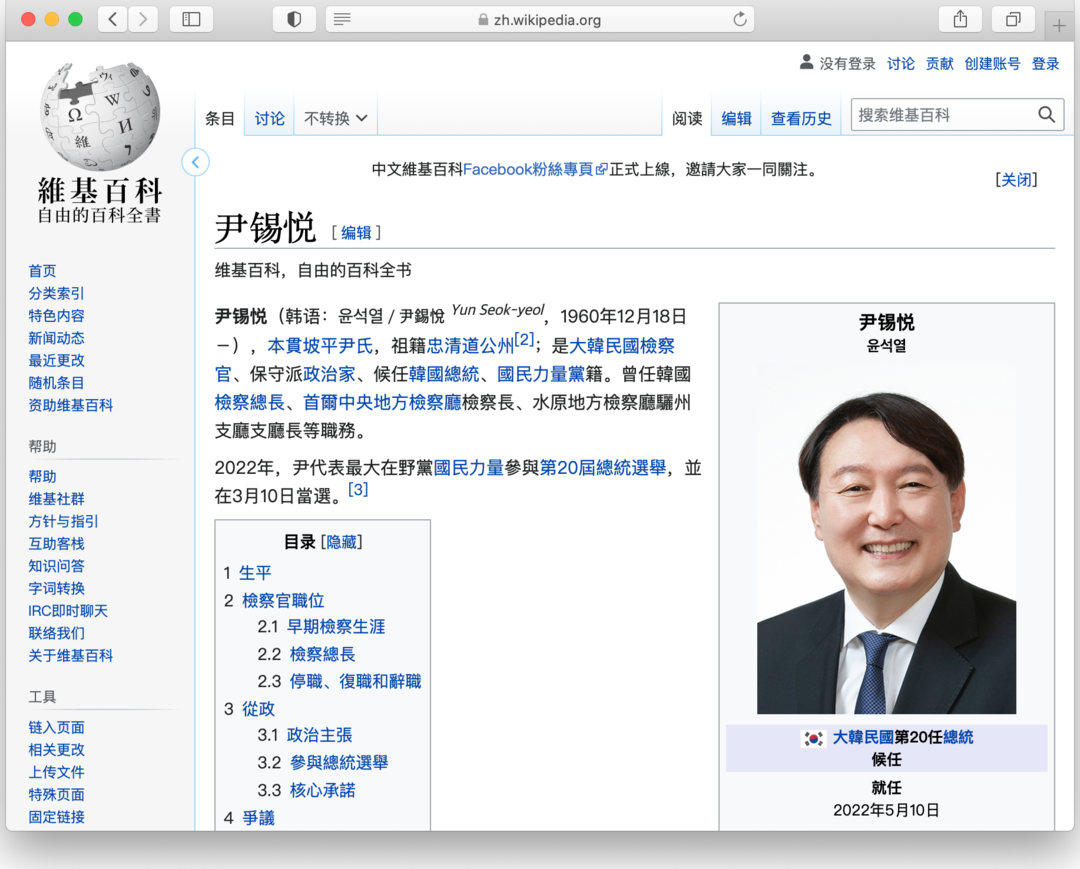Click 联络我们 in the sidebar
The height and width of the screenshot is (869, 1080).
pos(56,633)
